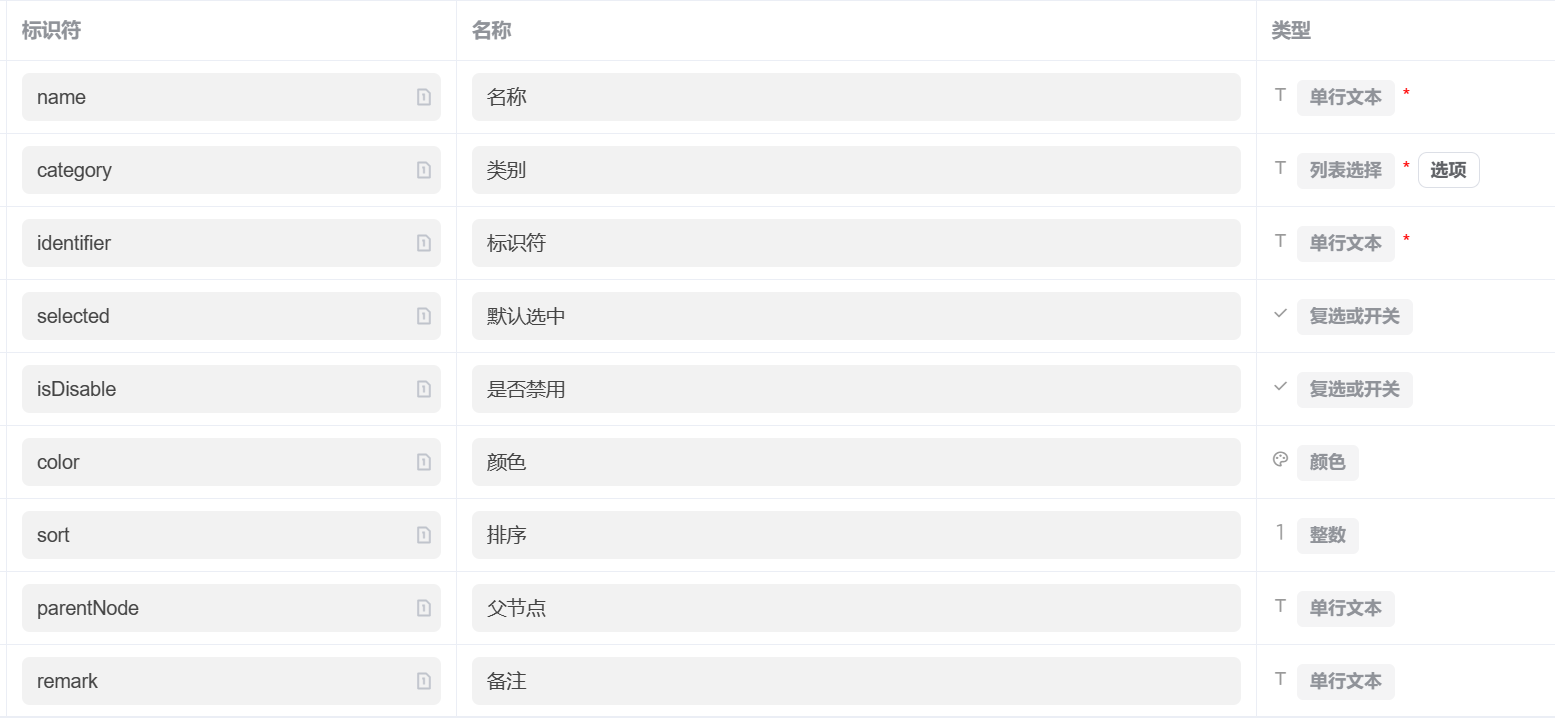
Task: Click the copy icon in the name identifier field
Action: tap(424, 97)
